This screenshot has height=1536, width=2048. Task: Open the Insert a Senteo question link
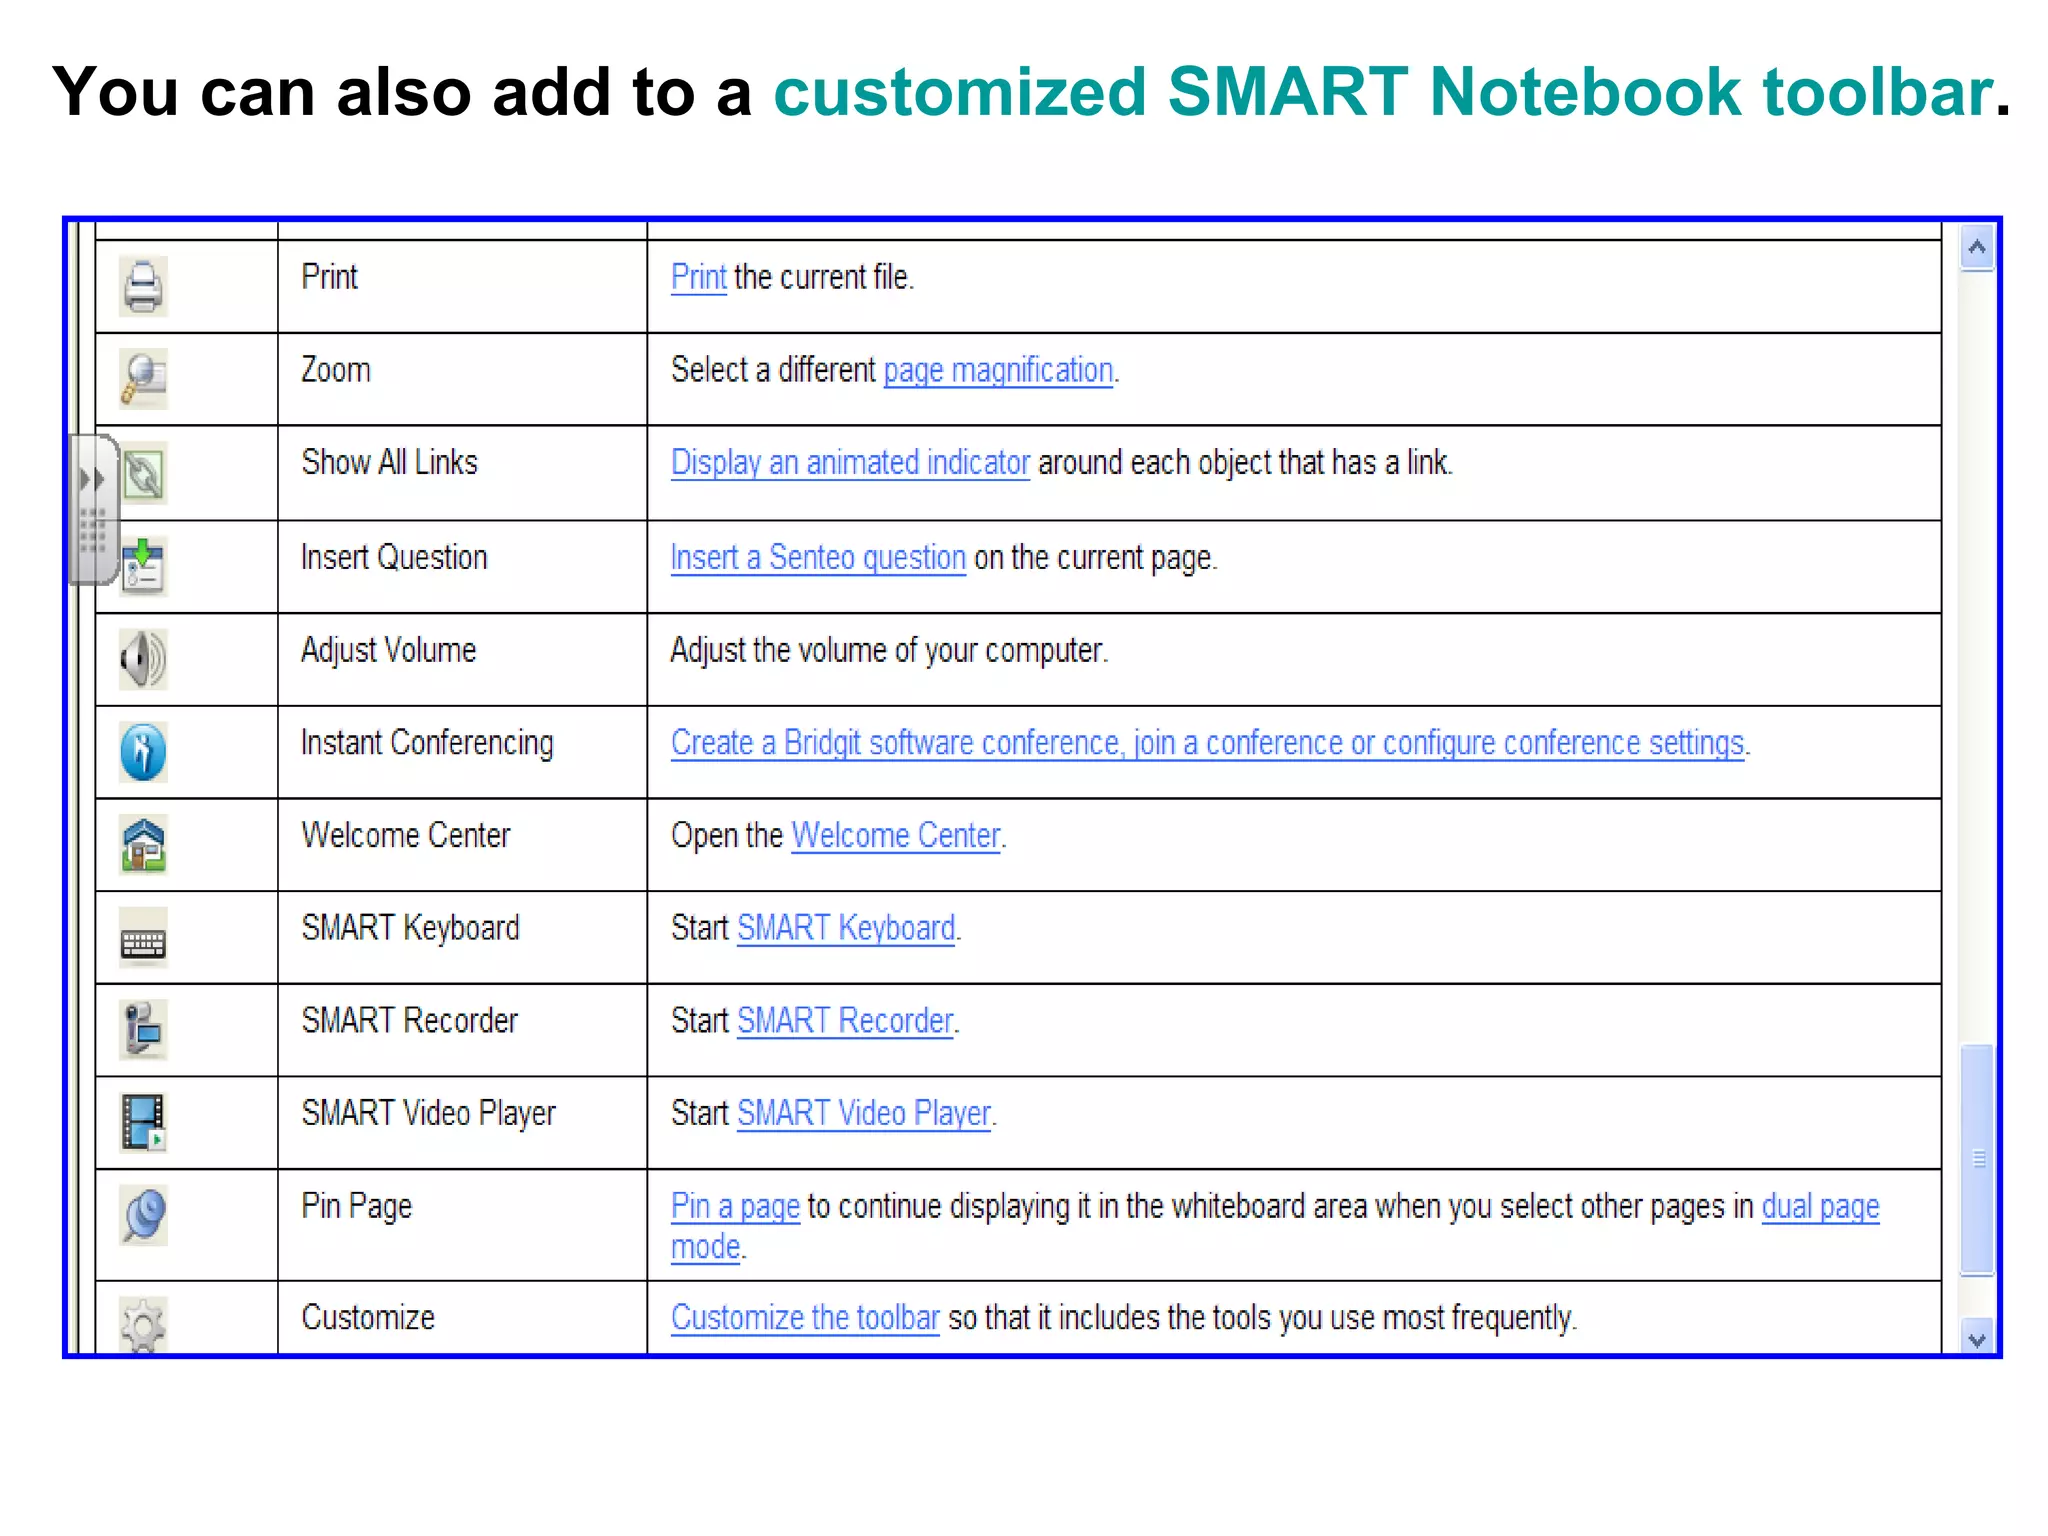tap(818, 557)
